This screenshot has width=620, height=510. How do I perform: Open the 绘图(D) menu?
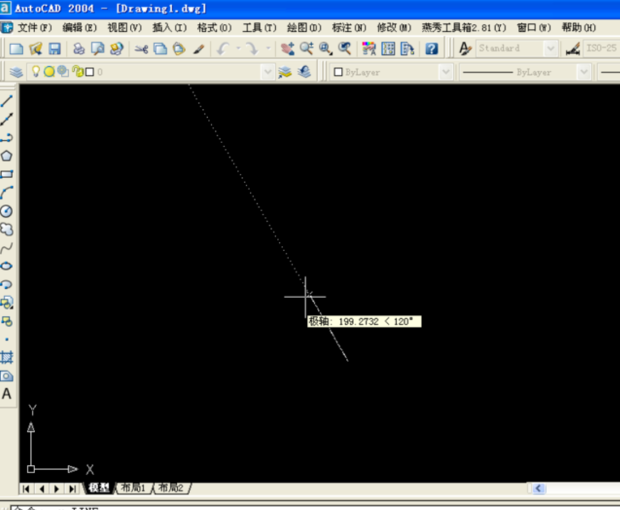(304, 28)
